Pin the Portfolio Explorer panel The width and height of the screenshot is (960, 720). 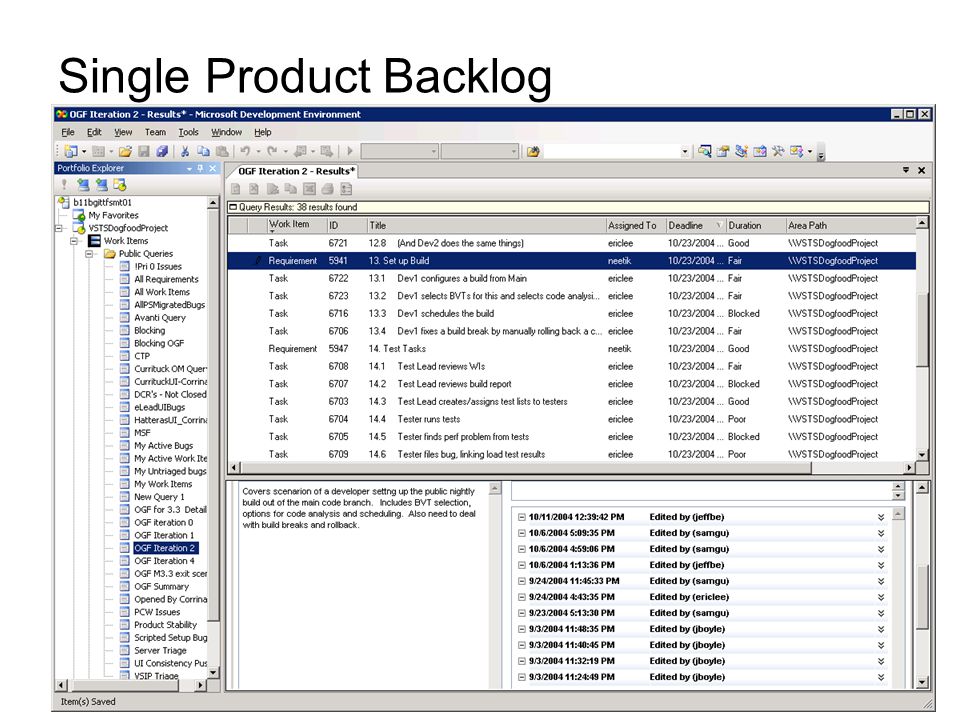[x=200, y=168]
